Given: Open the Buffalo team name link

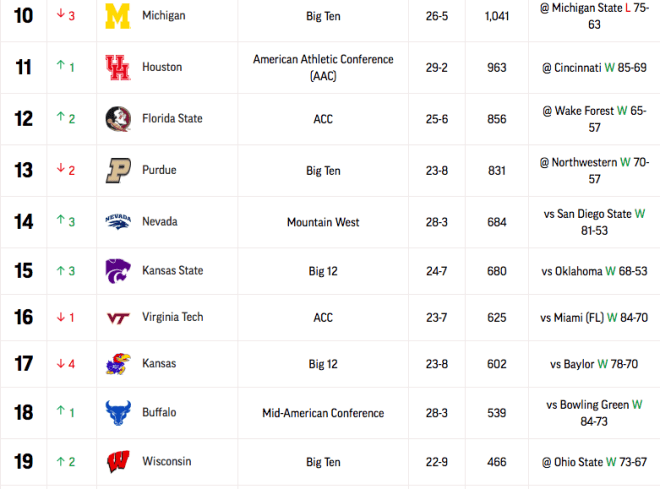Looking at the screenshot, I should tap(159, 412).
